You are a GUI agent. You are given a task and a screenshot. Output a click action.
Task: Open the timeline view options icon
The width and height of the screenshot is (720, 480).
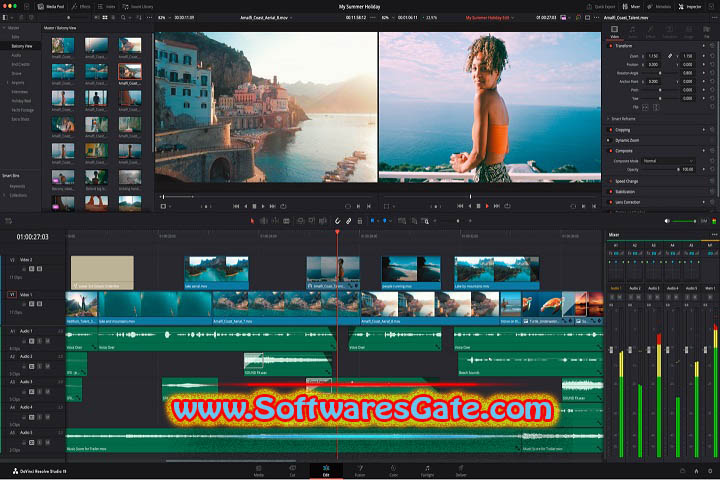click(8, 221)
